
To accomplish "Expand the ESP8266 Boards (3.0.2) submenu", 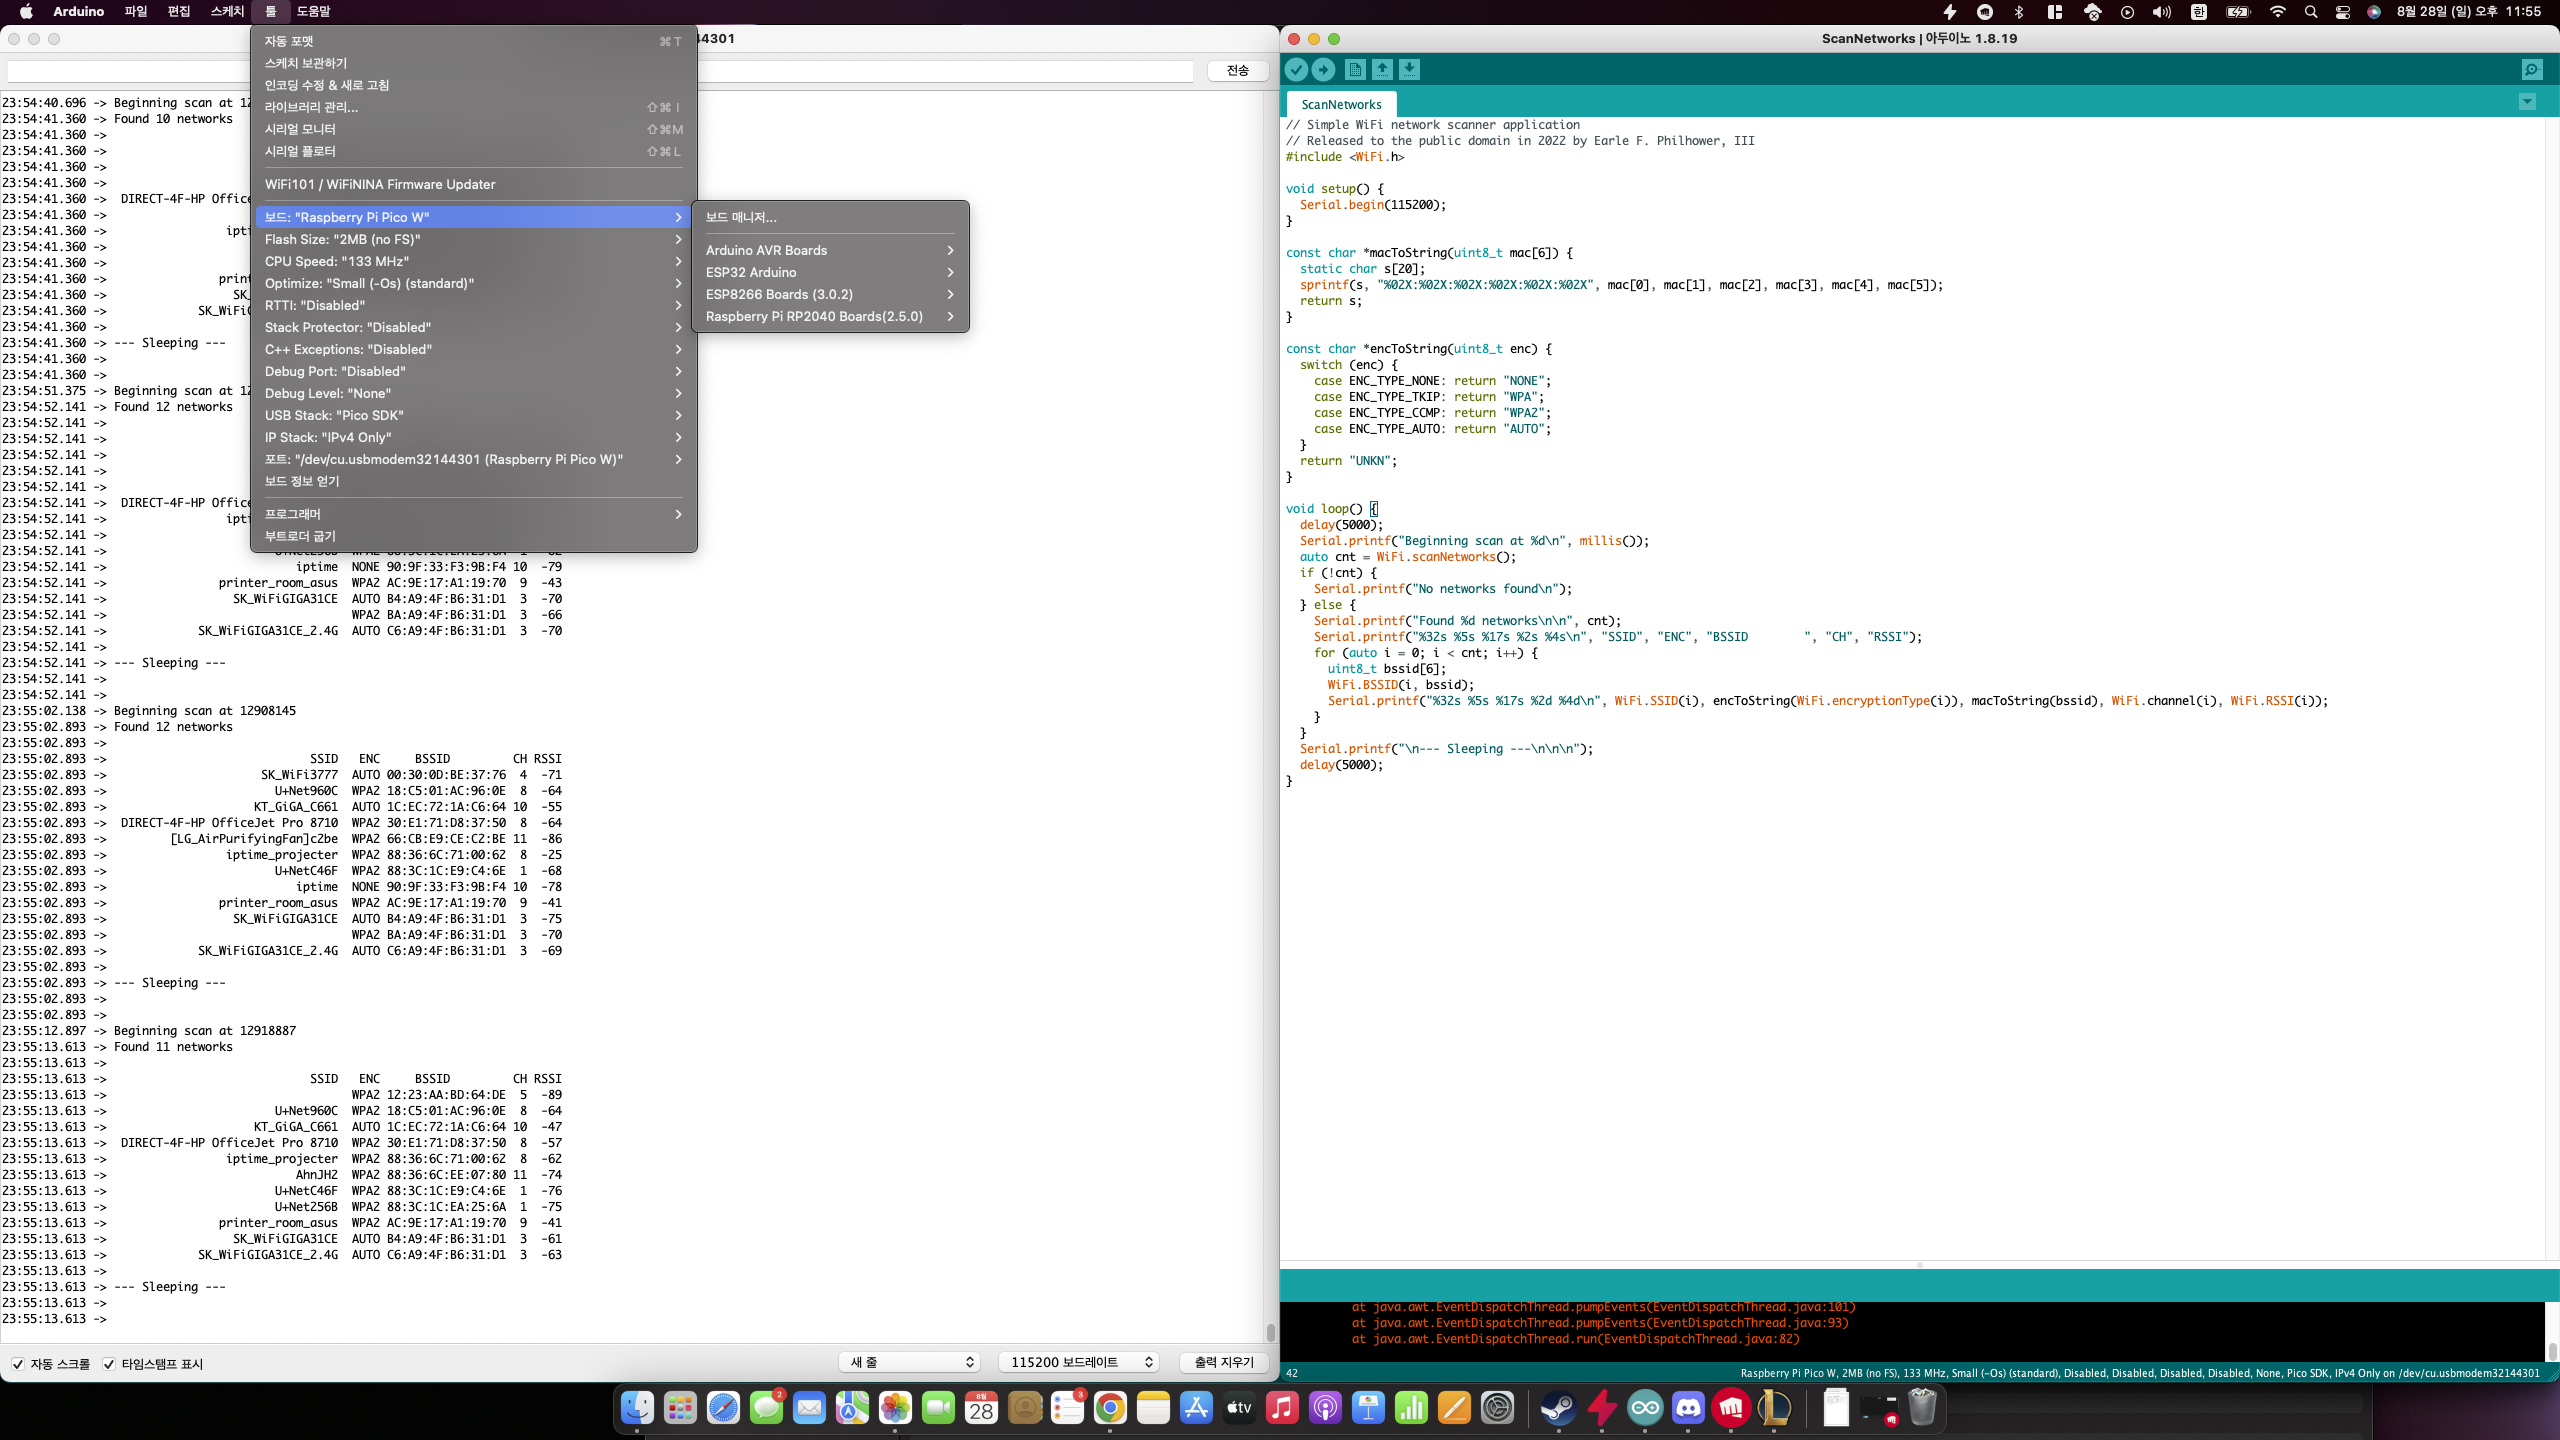I will (830, 294).
